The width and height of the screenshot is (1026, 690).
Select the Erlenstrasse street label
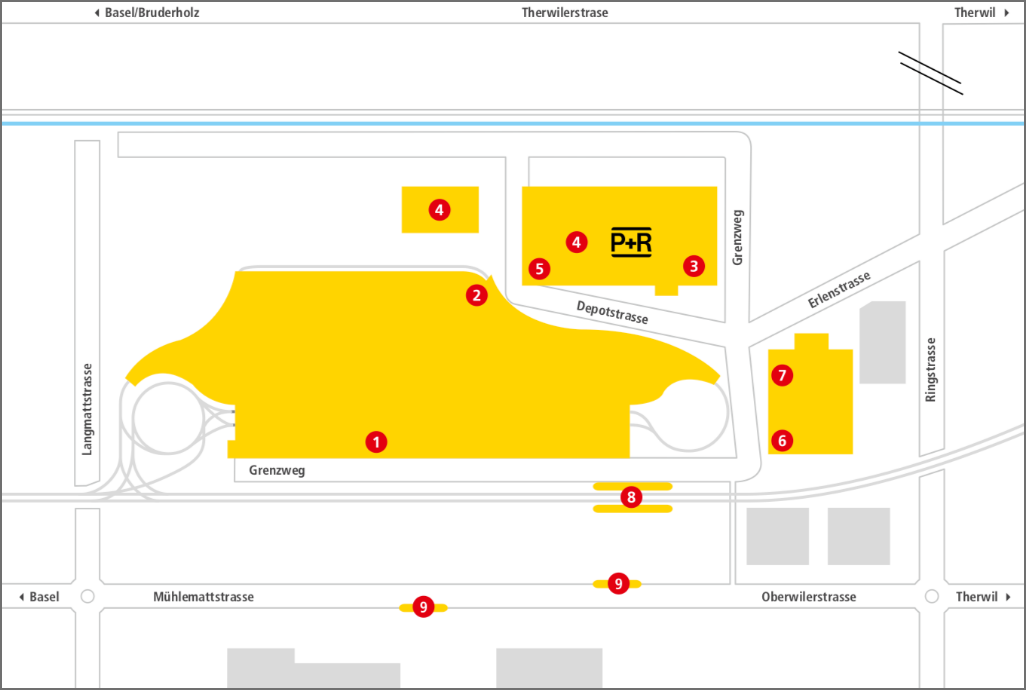pos(838,290)
